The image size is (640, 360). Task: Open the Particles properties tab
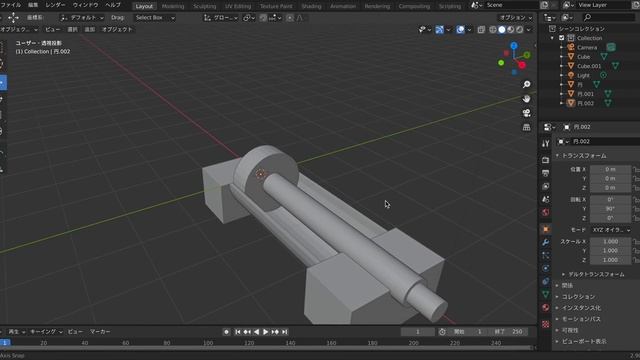tap(546, 255)
